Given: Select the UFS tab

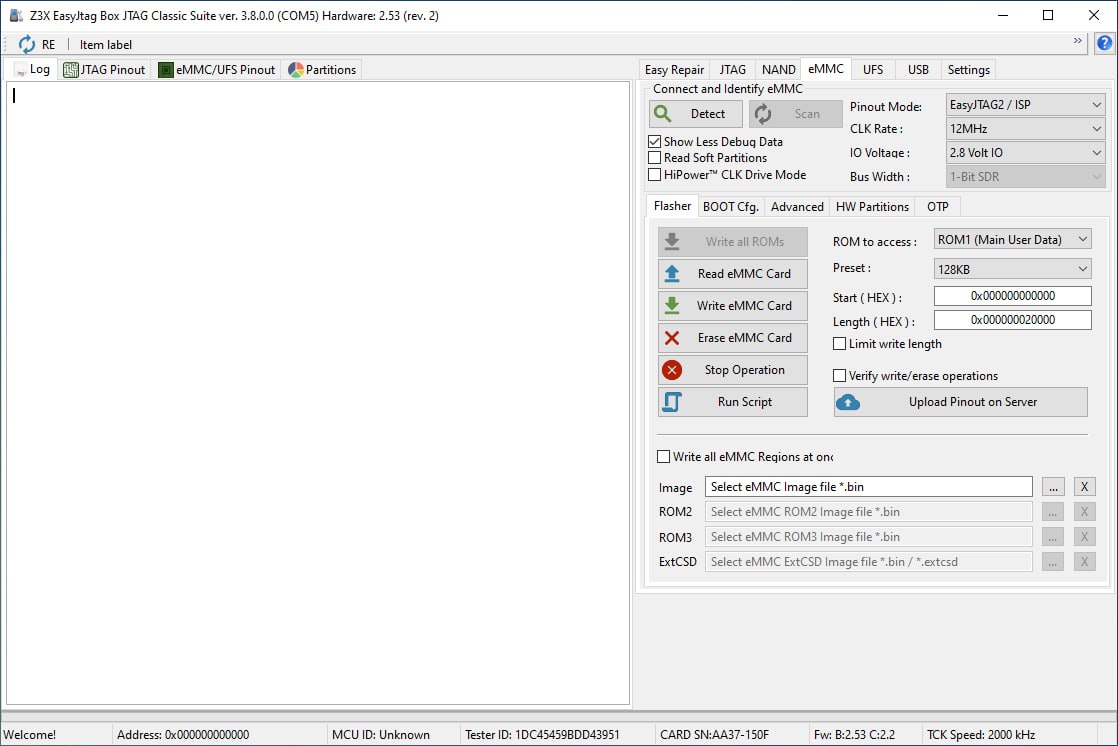Looking at the screenshot, I should tap(873, 70).
